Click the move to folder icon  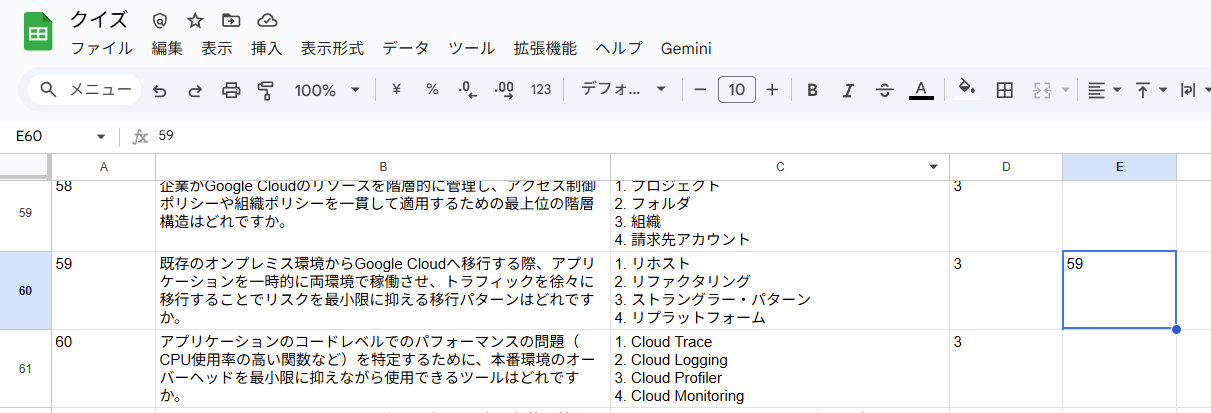coord(231,20)
